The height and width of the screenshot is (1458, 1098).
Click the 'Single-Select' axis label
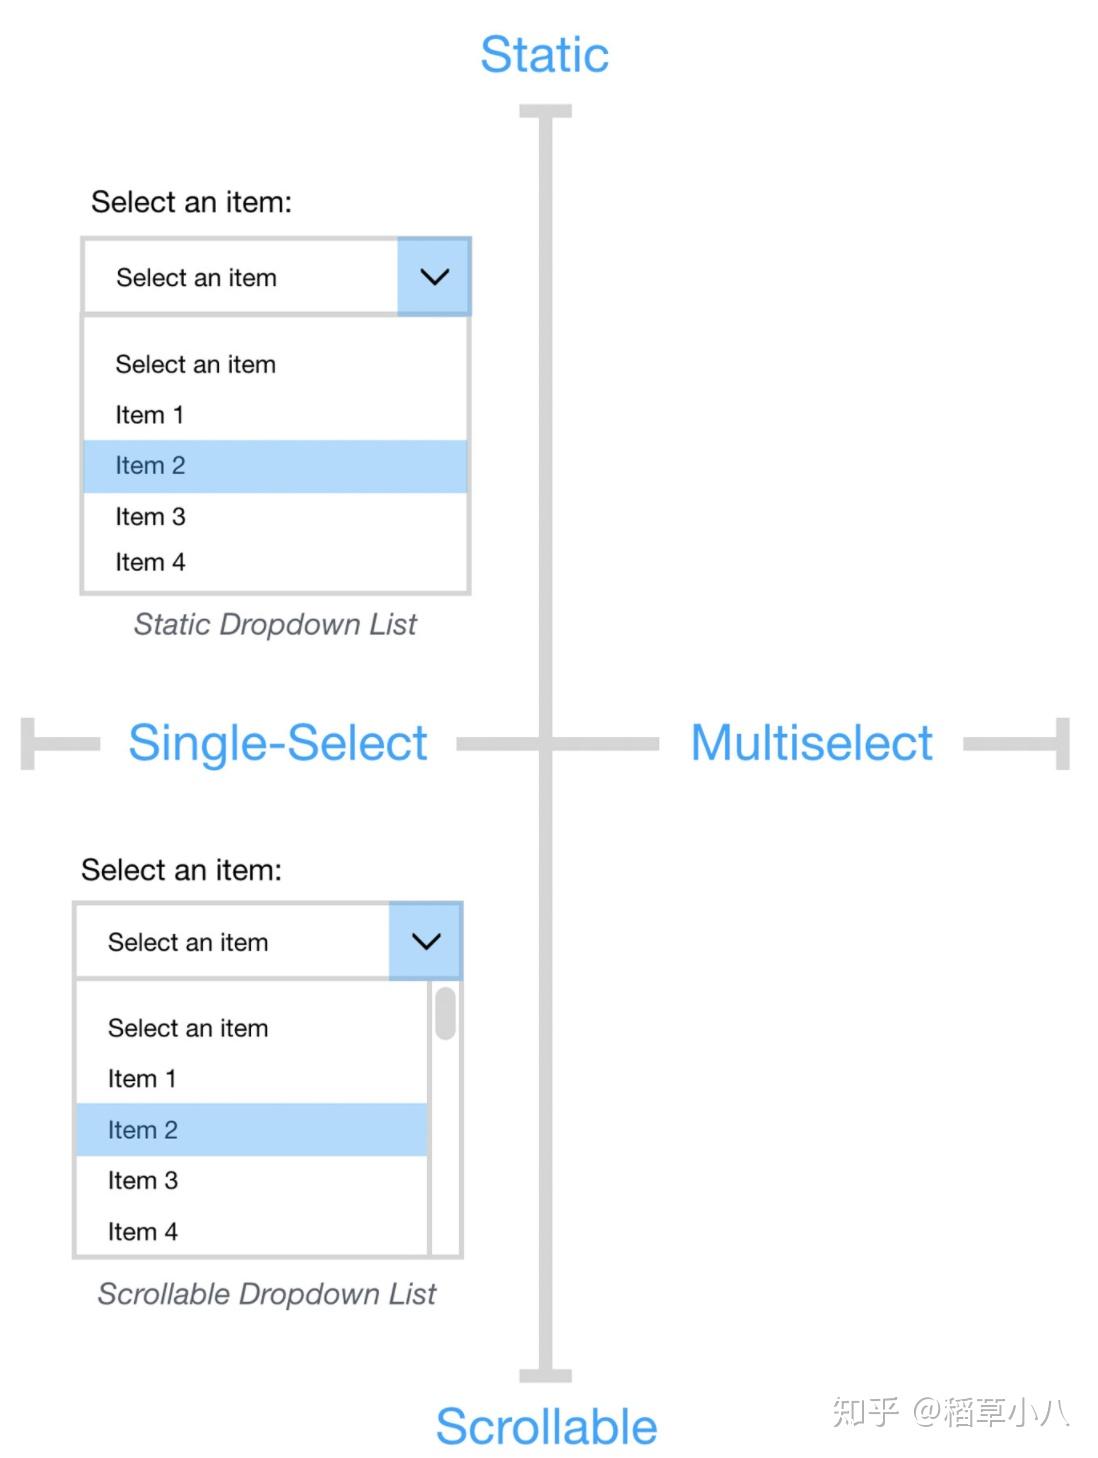[x=278, y=743]
